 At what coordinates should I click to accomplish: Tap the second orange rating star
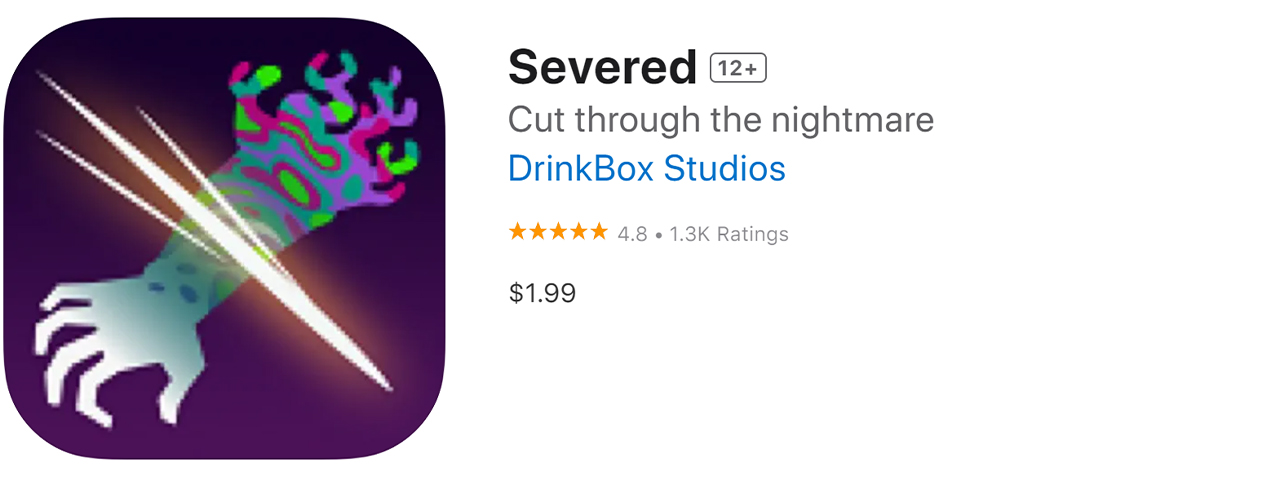click(538, 232)
